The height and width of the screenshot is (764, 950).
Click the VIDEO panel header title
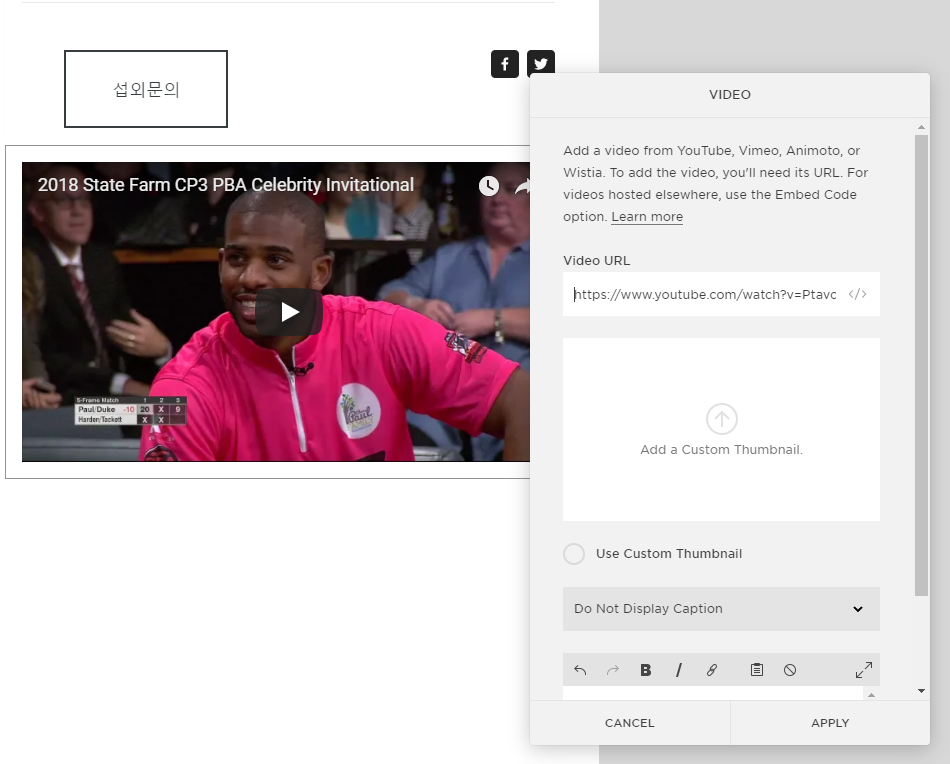(730, 95)
